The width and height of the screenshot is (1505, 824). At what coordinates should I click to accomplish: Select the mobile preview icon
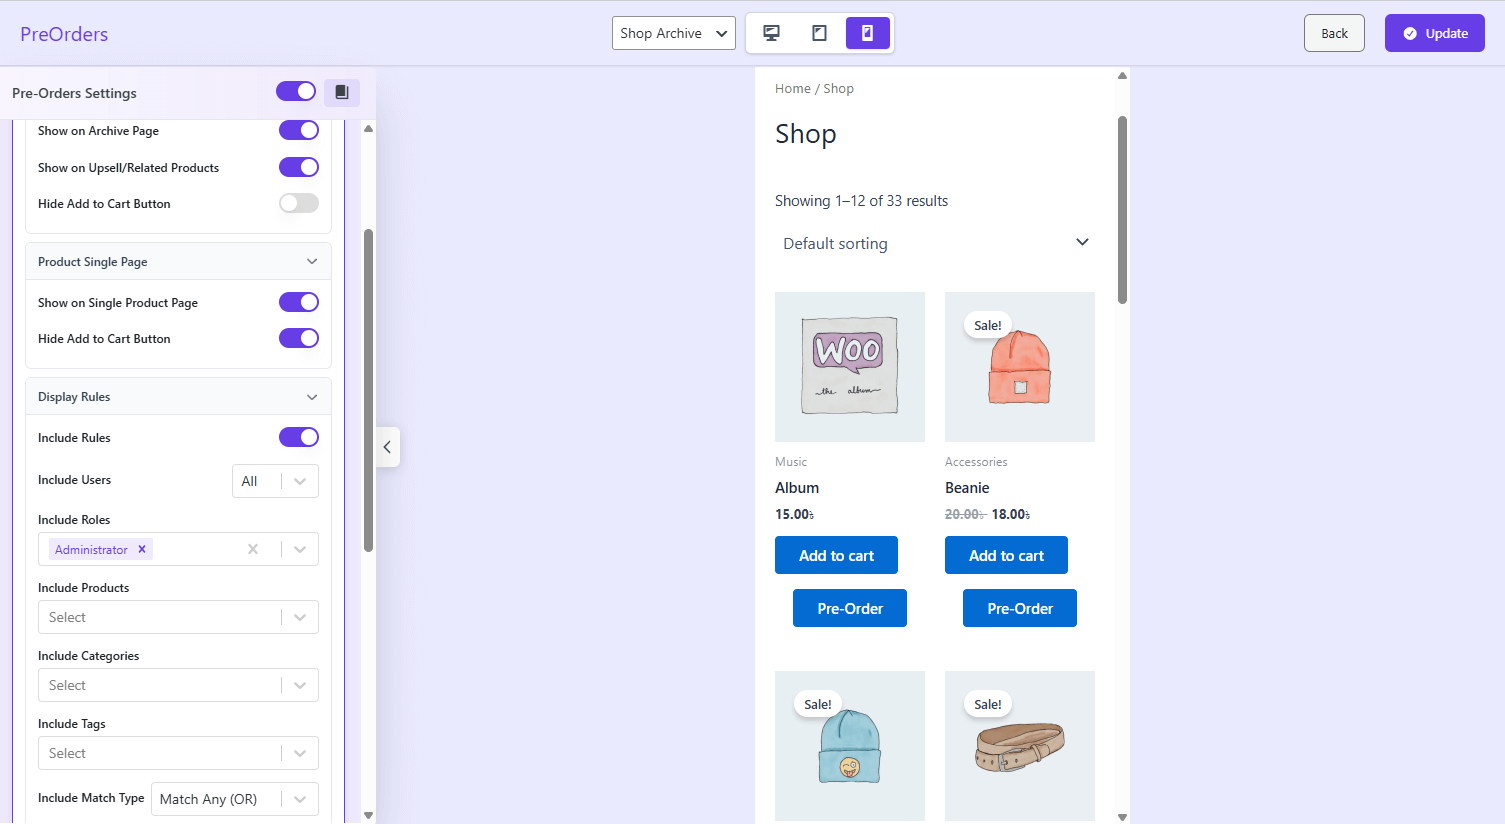(867, 33)
